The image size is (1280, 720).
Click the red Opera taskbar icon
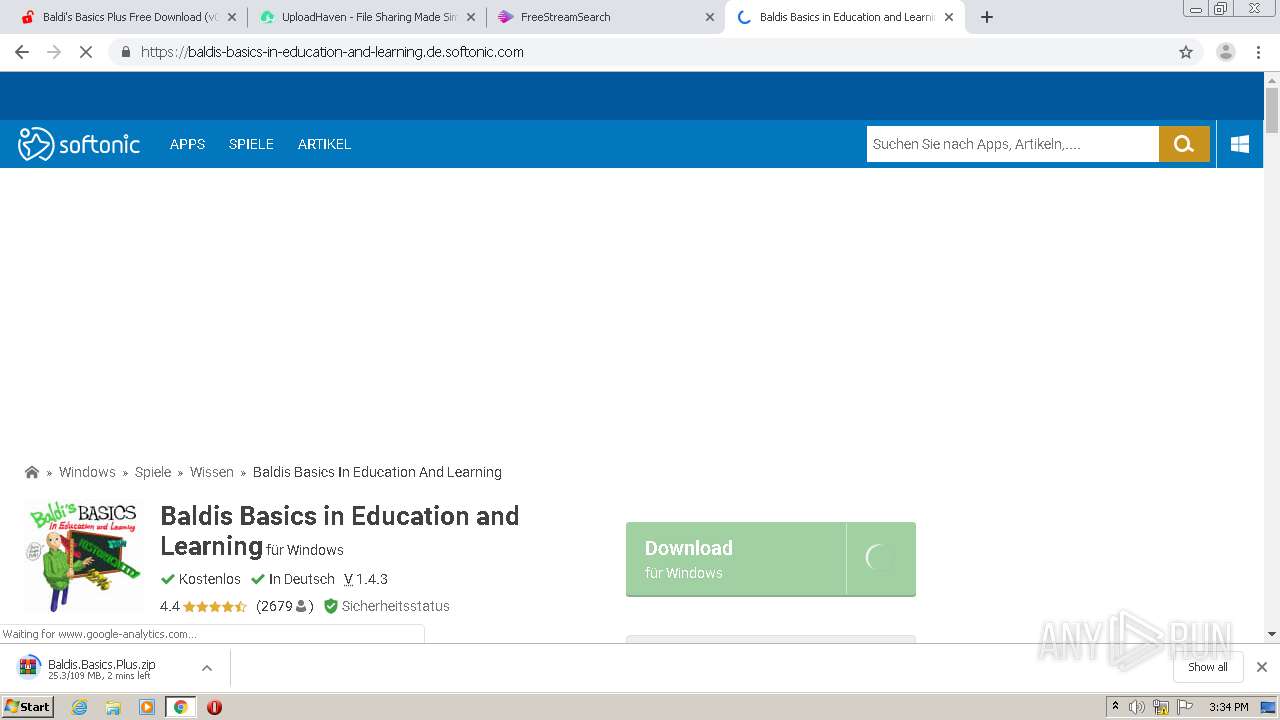pos(214,707)
